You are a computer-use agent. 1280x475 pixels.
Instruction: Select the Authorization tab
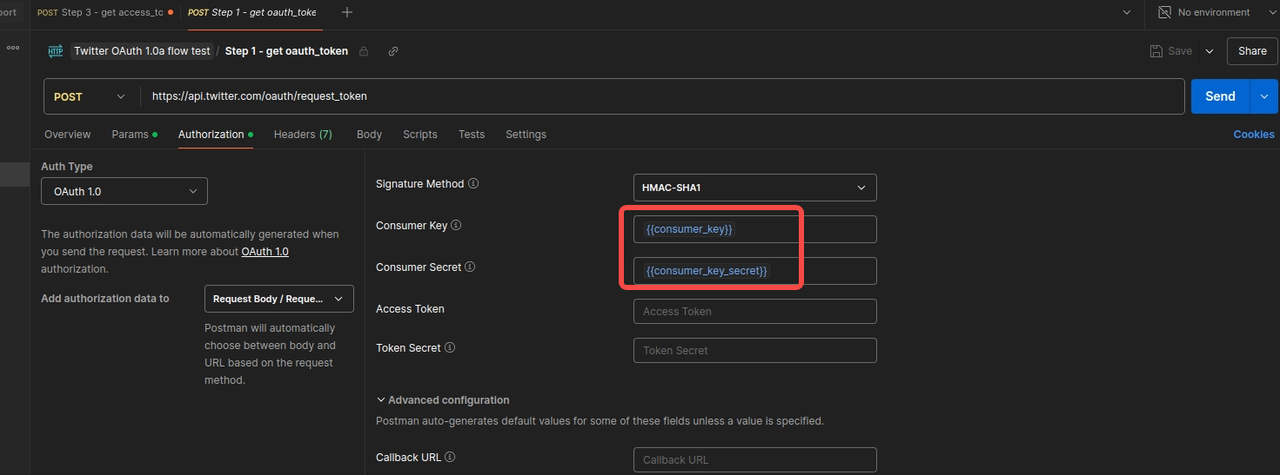215,134
